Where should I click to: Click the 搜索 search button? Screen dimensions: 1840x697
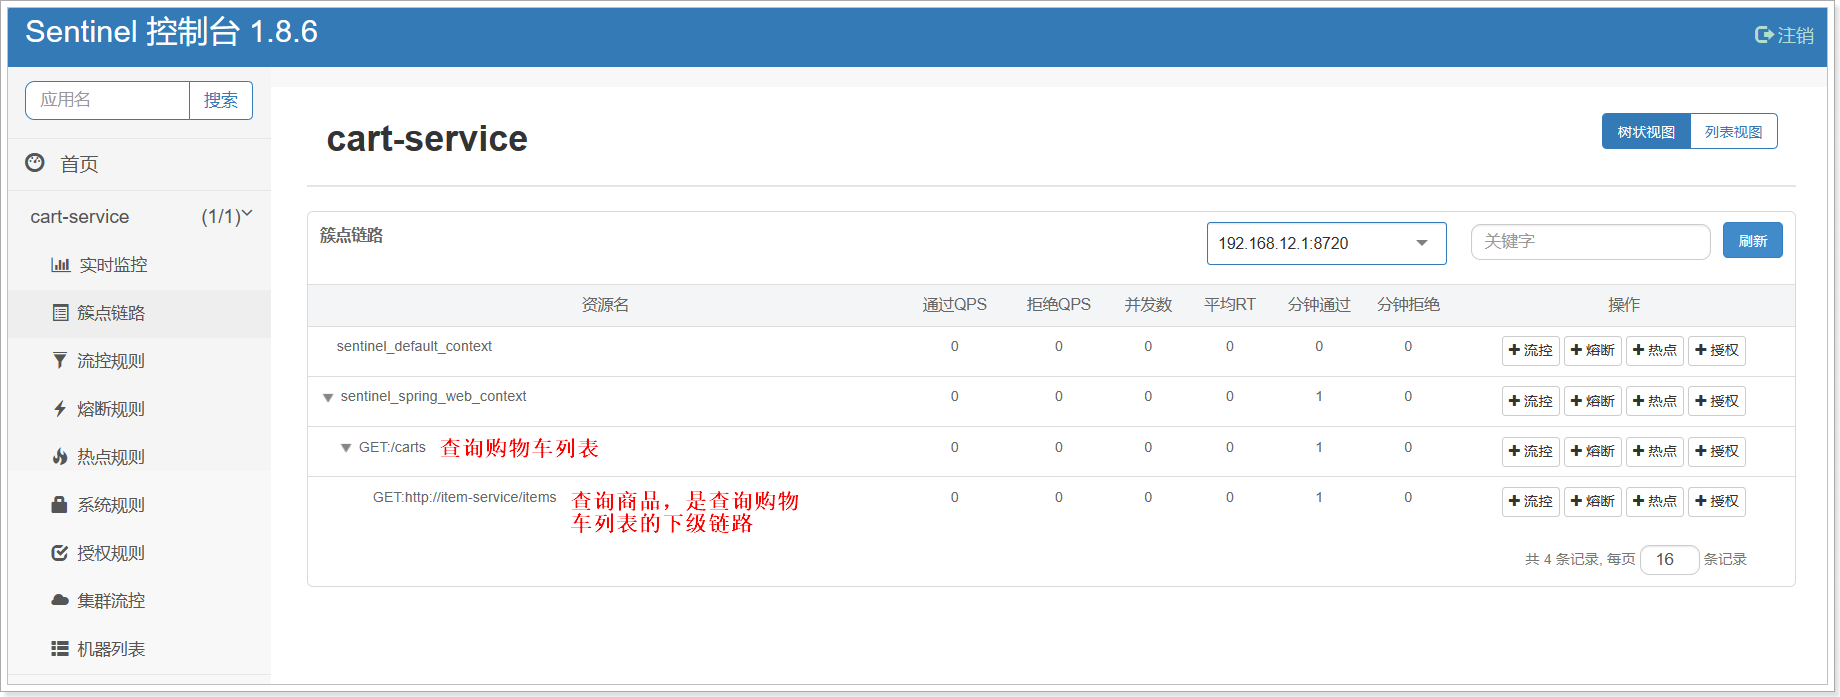[x=221, y=100]
